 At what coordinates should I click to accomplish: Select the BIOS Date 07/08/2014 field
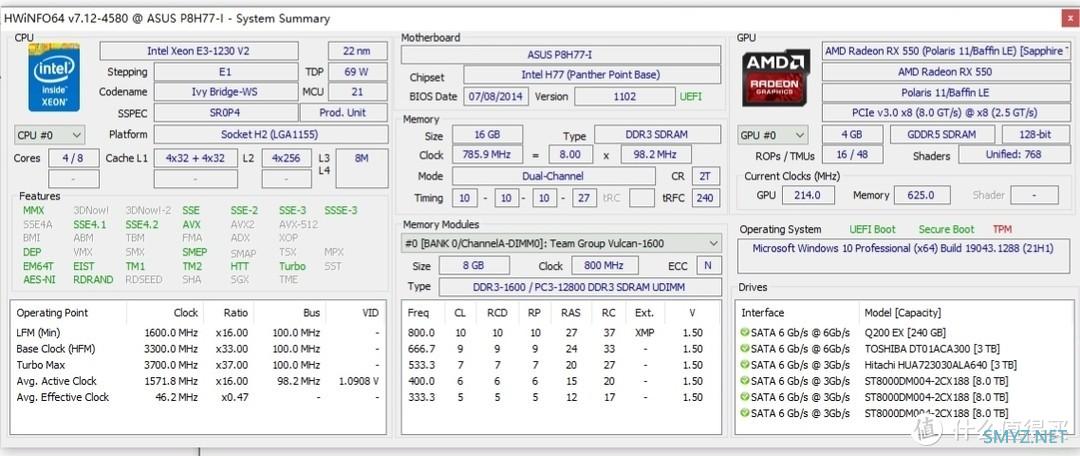[x=496, y=96]
